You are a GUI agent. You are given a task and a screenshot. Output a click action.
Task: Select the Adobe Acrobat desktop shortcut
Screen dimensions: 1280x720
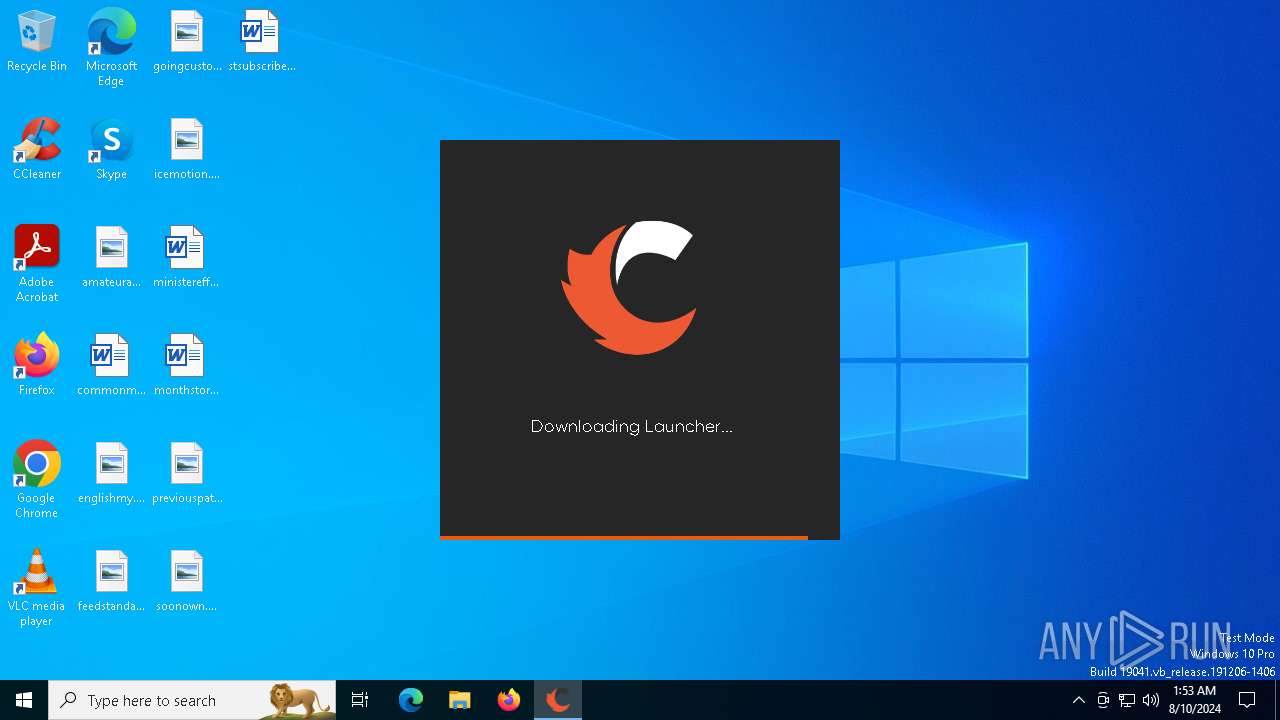37,263
